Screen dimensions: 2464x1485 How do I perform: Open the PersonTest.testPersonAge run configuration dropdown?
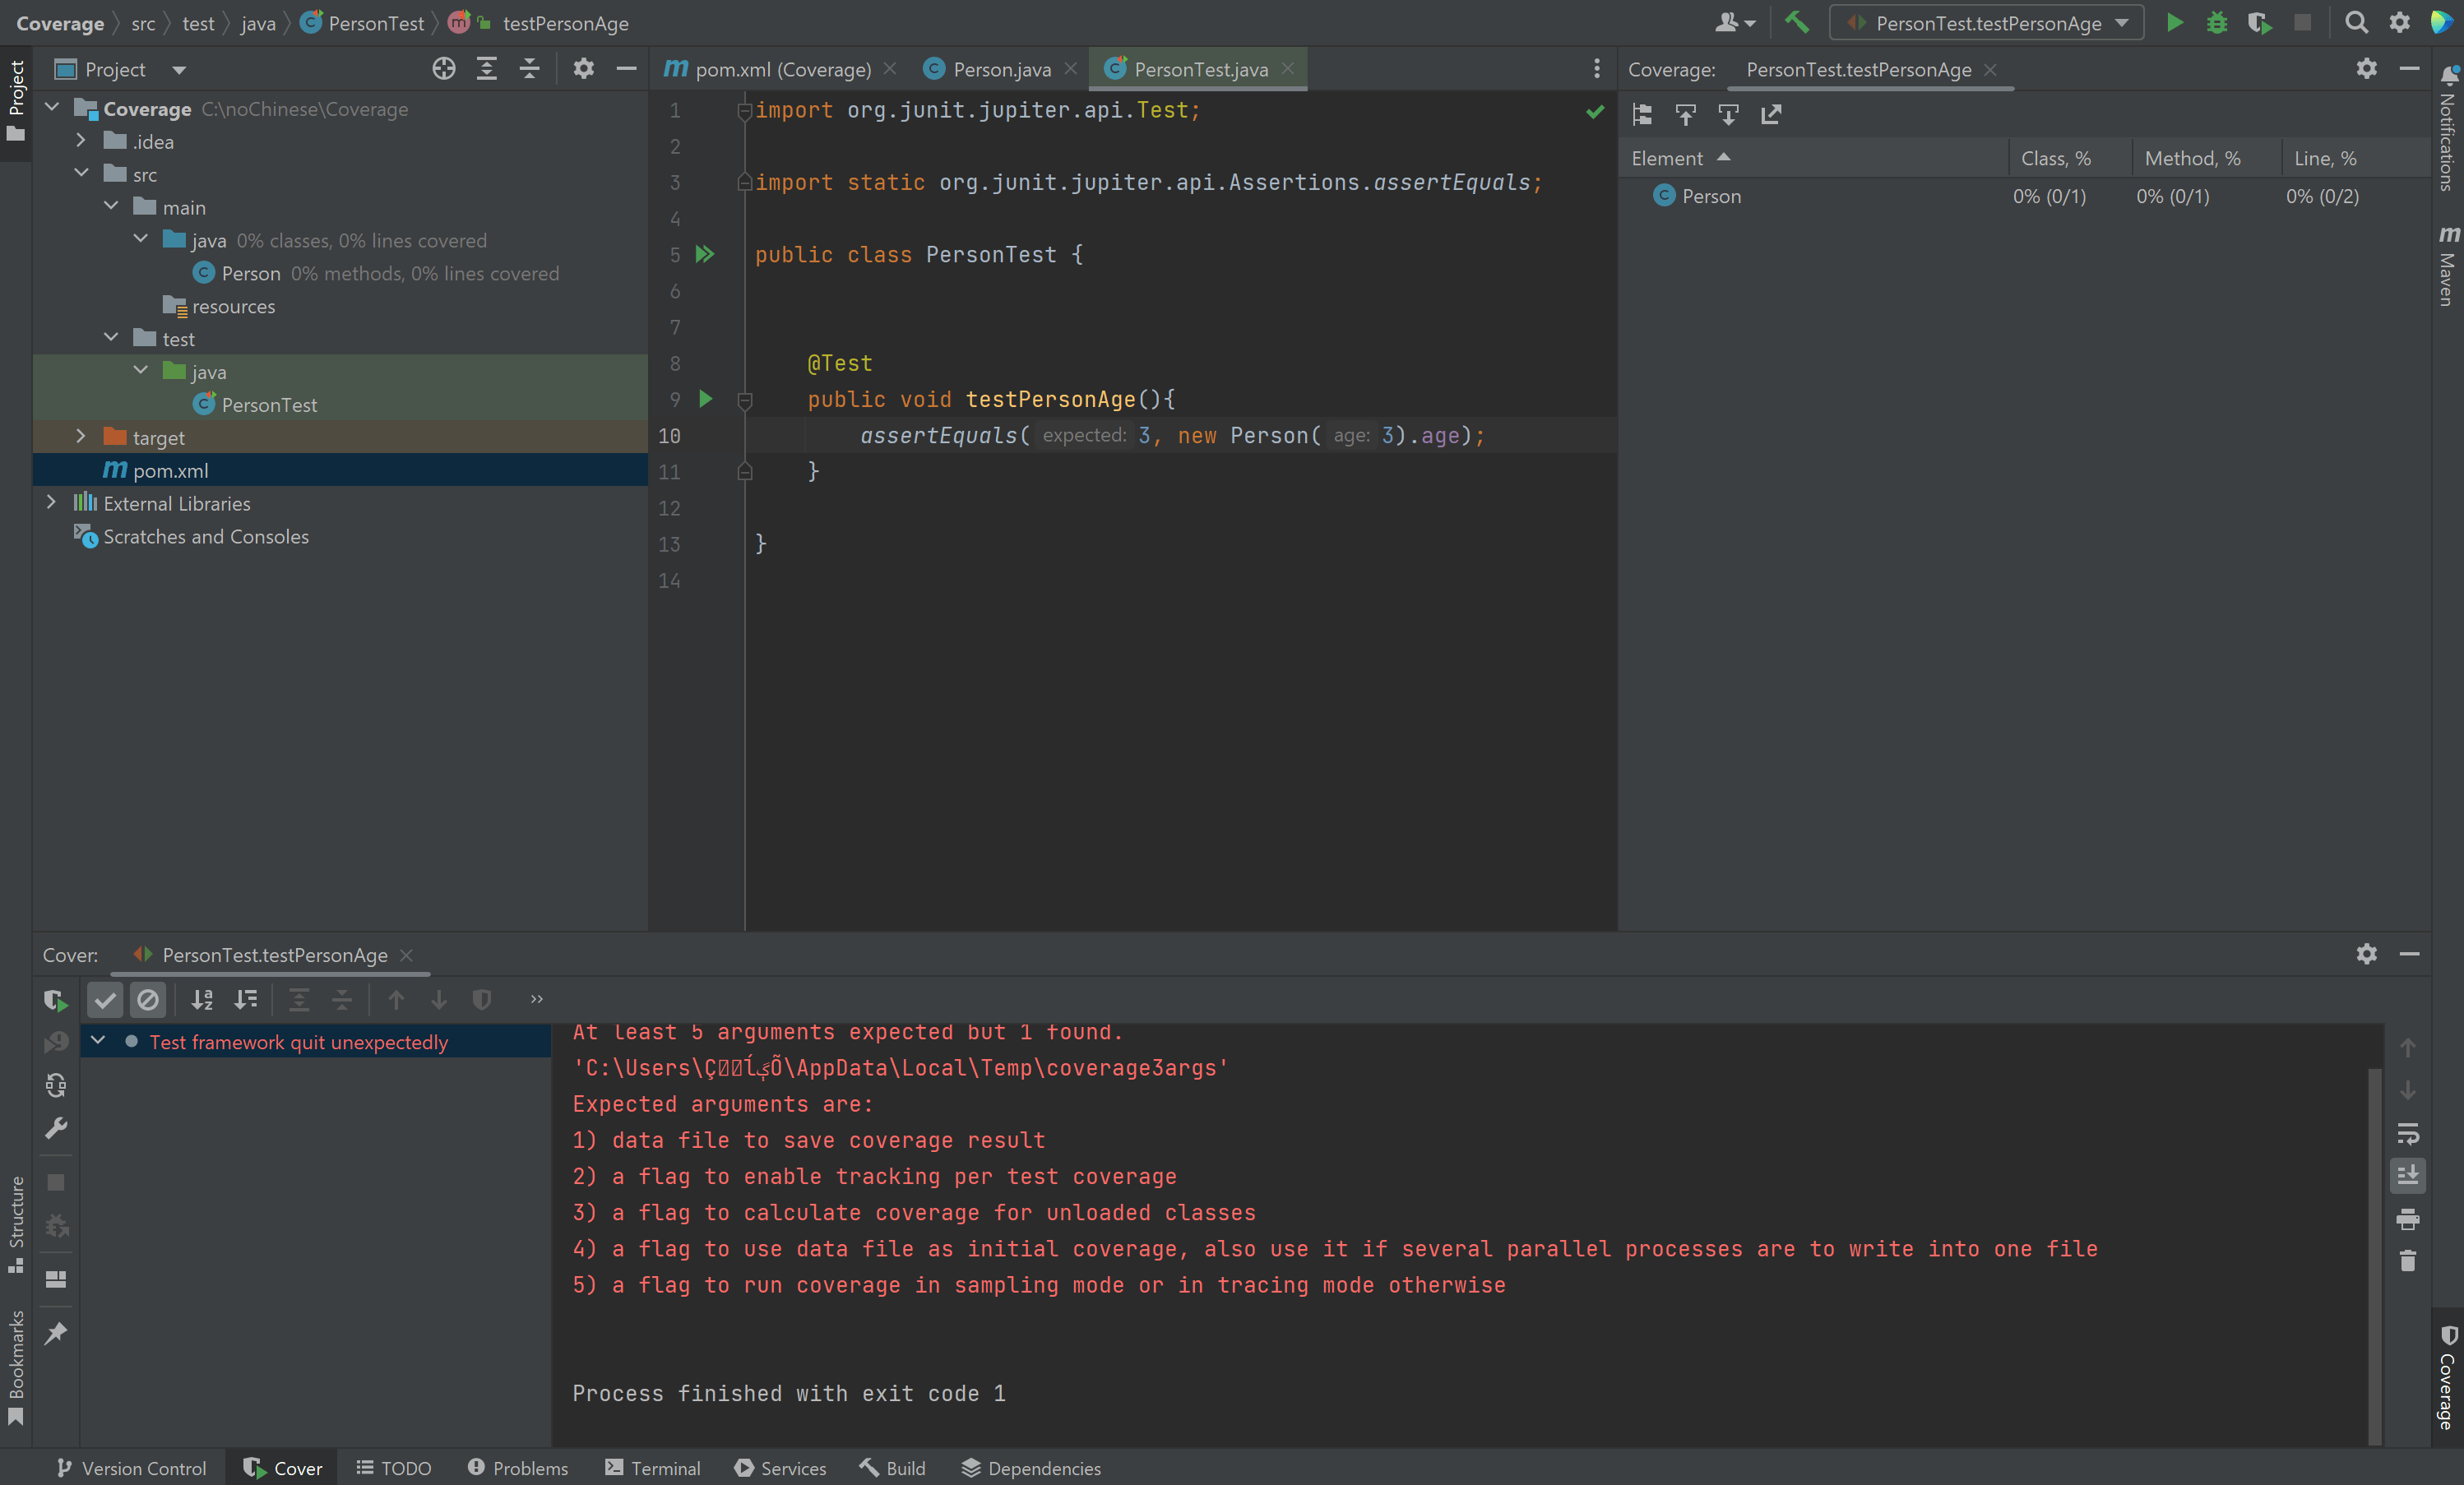1986,23
